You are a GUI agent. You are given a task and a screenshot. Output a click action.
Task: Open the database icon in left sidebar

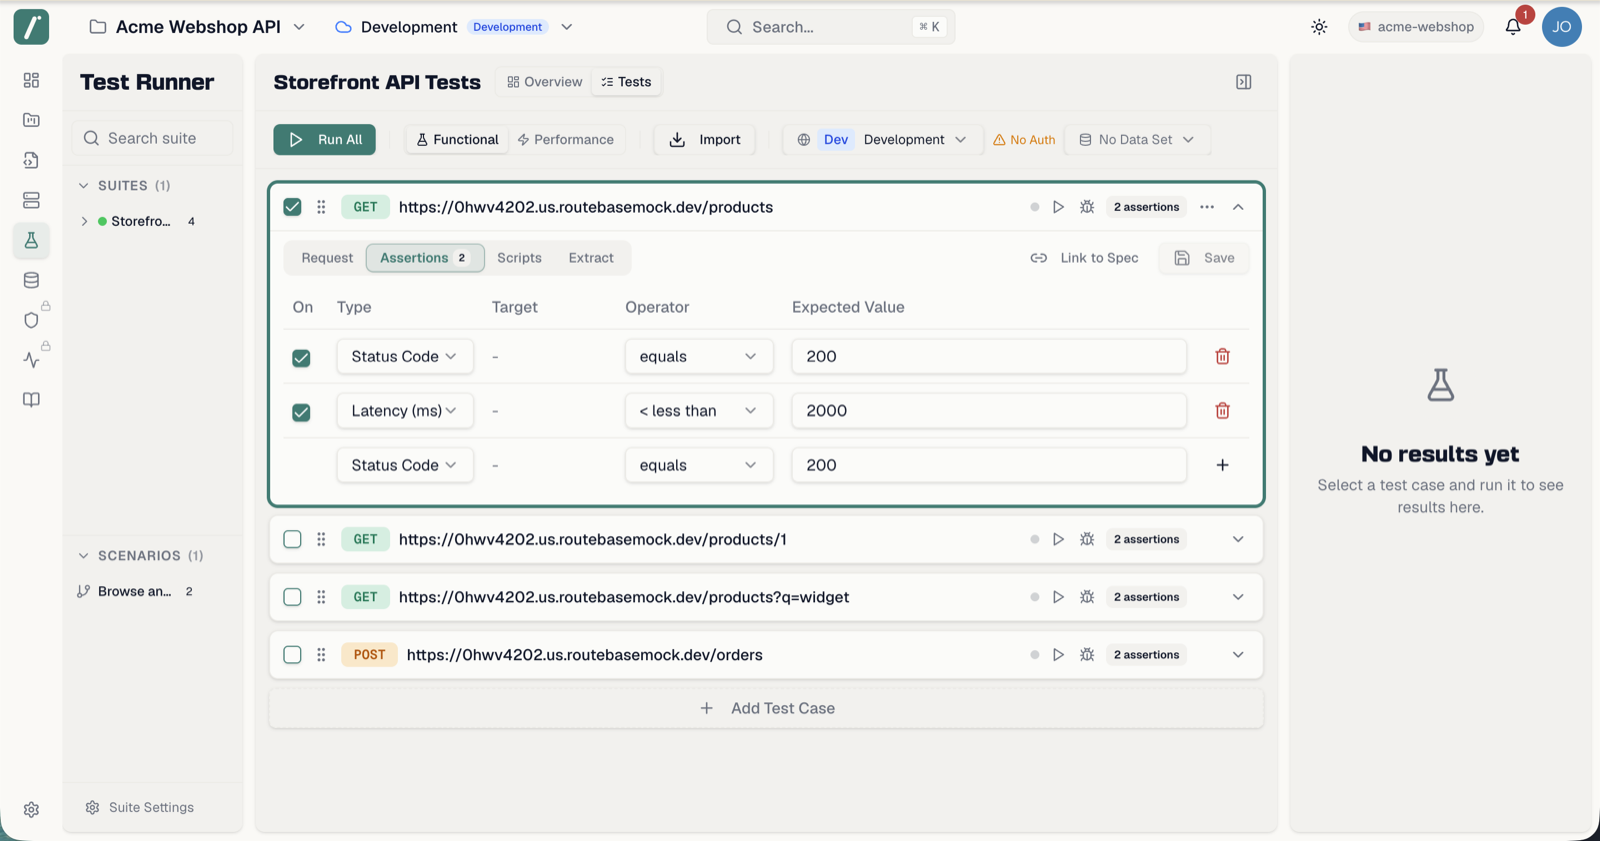click(31, 280)
